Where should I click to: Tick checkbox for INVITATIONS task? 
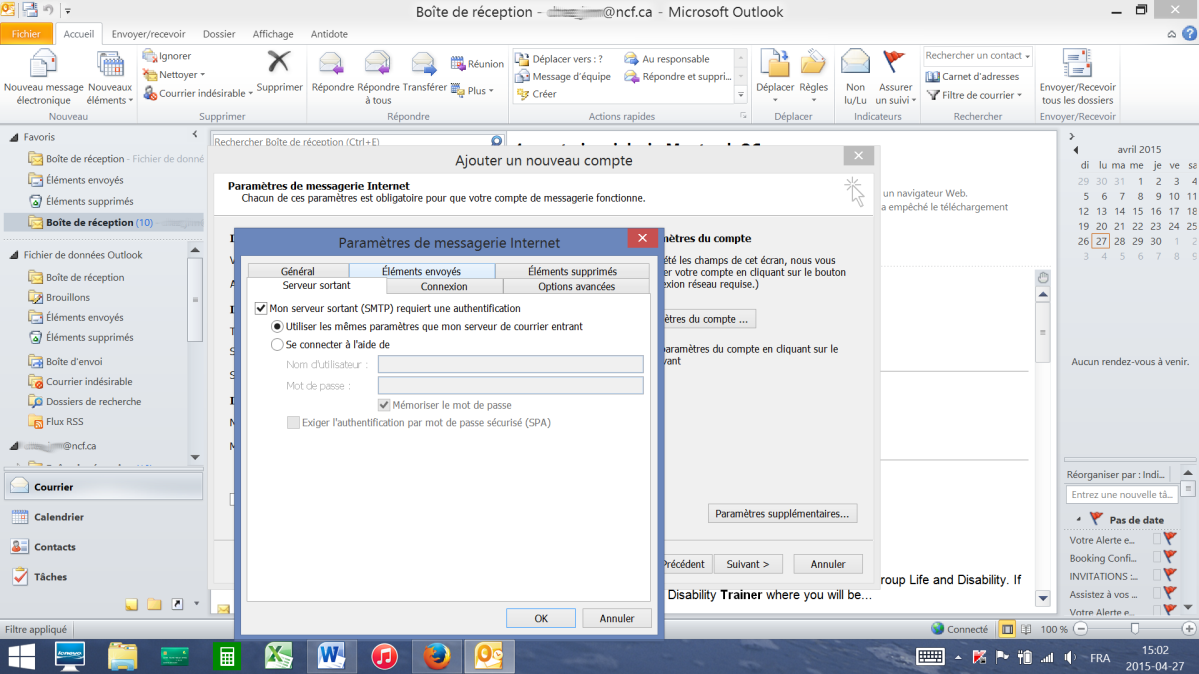point(1156,576)
